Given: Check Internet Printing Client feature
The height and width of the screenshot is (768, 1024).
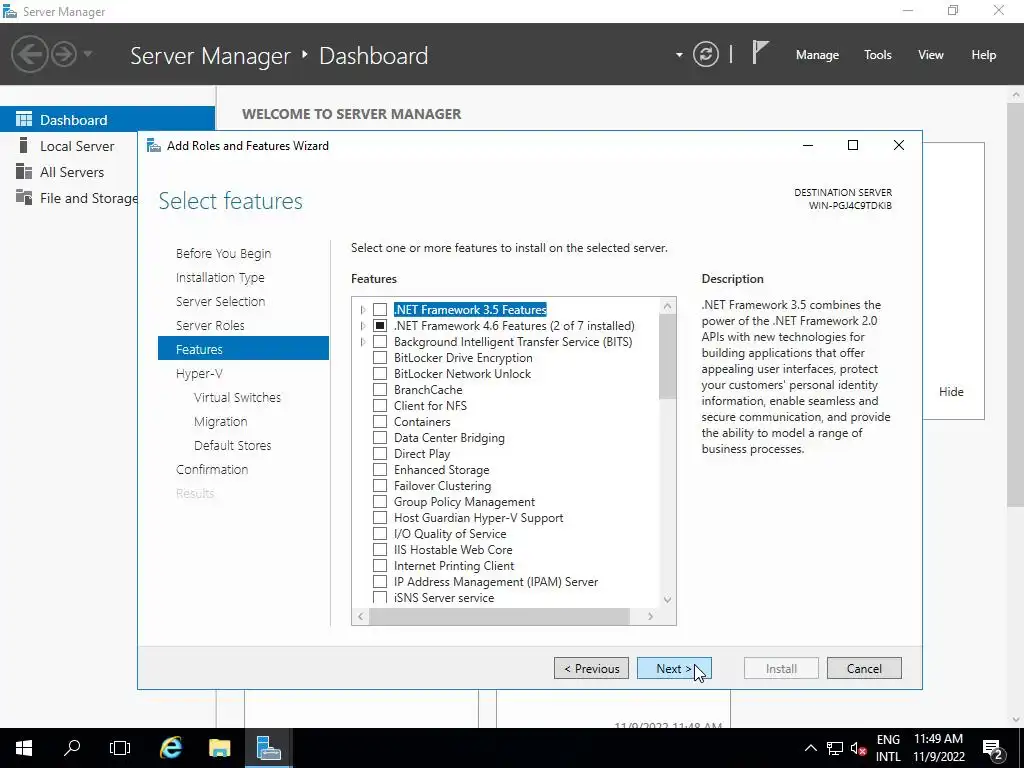Looking at the screenshot, I should (380, 566).
